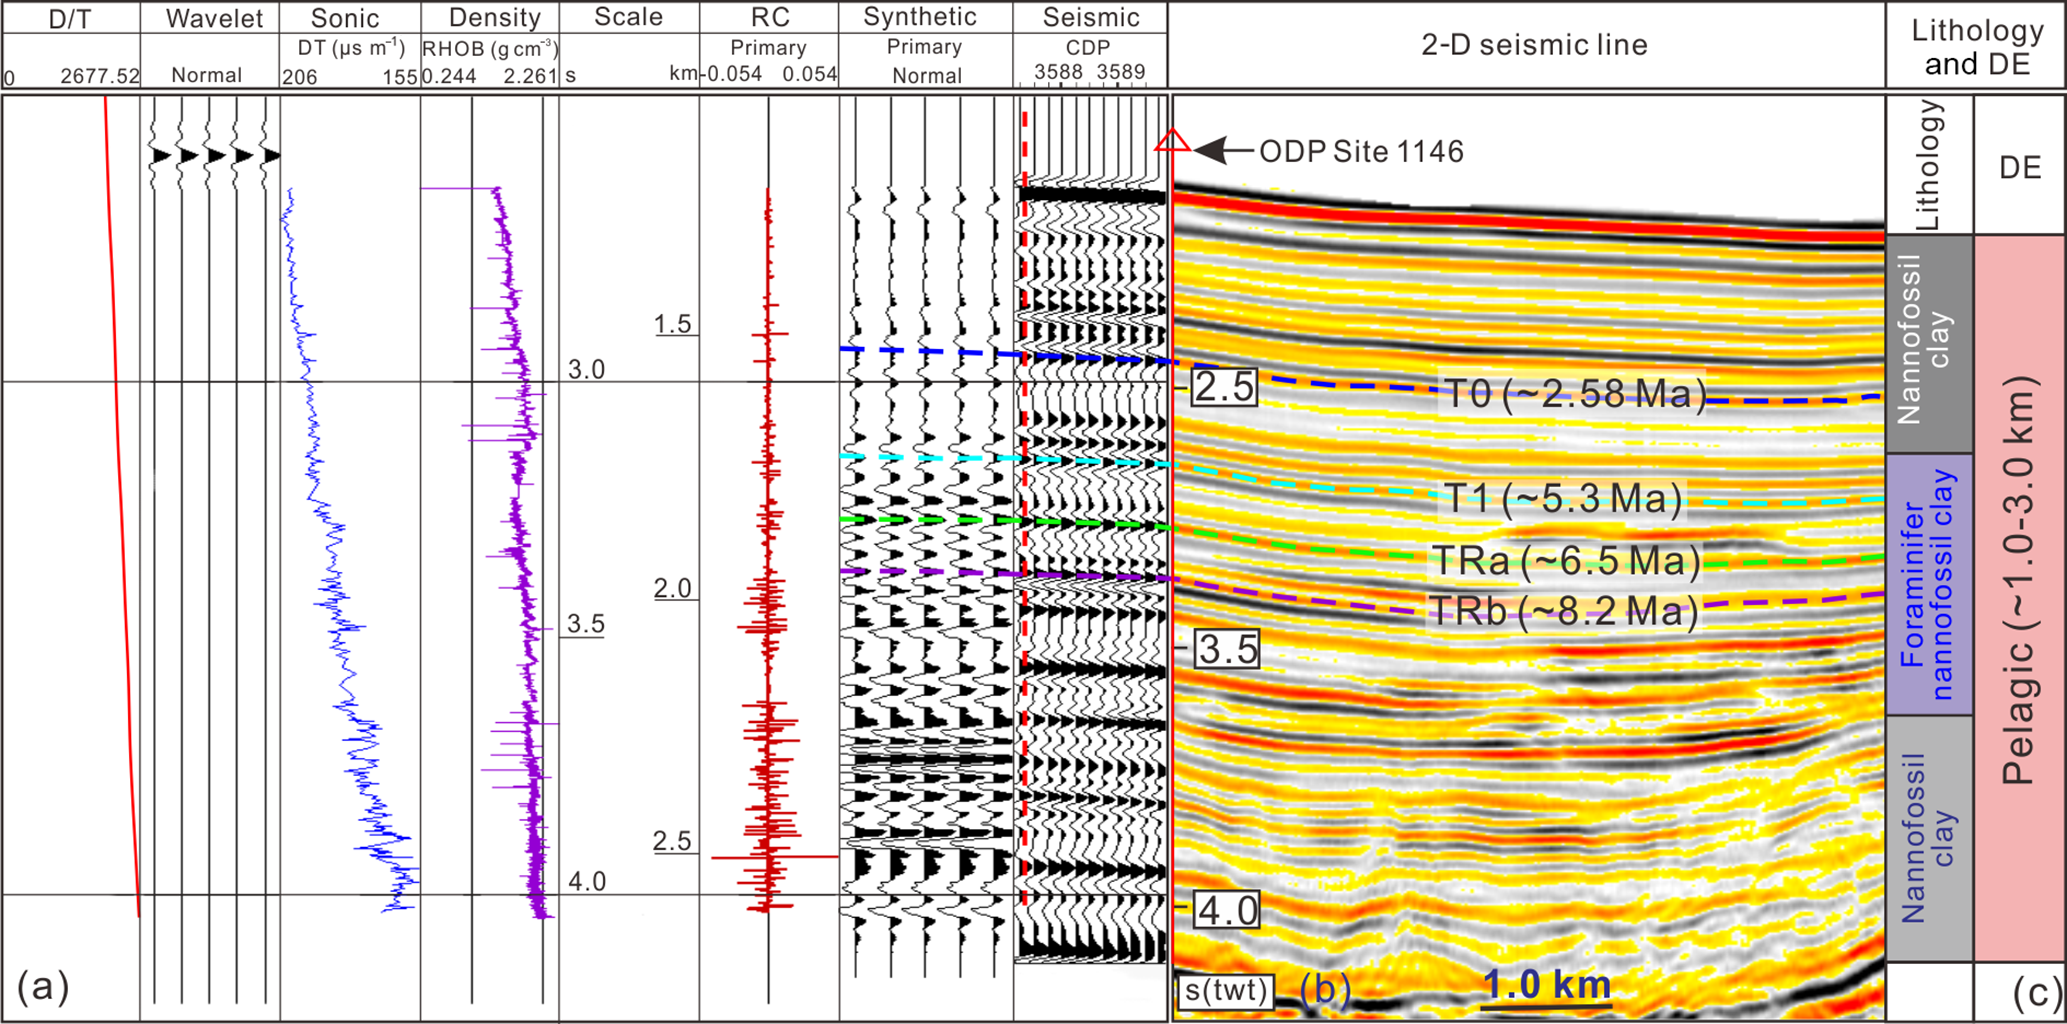Pick the TRa (~6.5 Ma) horizon label
Viewport: 2067px width, 1024px height.
(1565, 561)
